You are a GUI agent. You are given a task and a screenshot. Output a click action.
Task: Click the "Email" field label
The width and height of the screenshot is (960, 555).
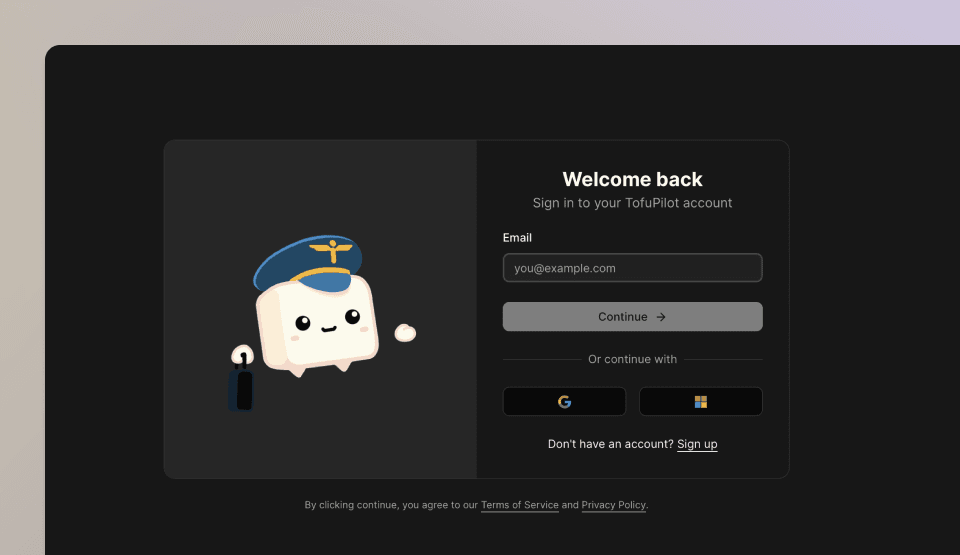(x=517, y=238)
